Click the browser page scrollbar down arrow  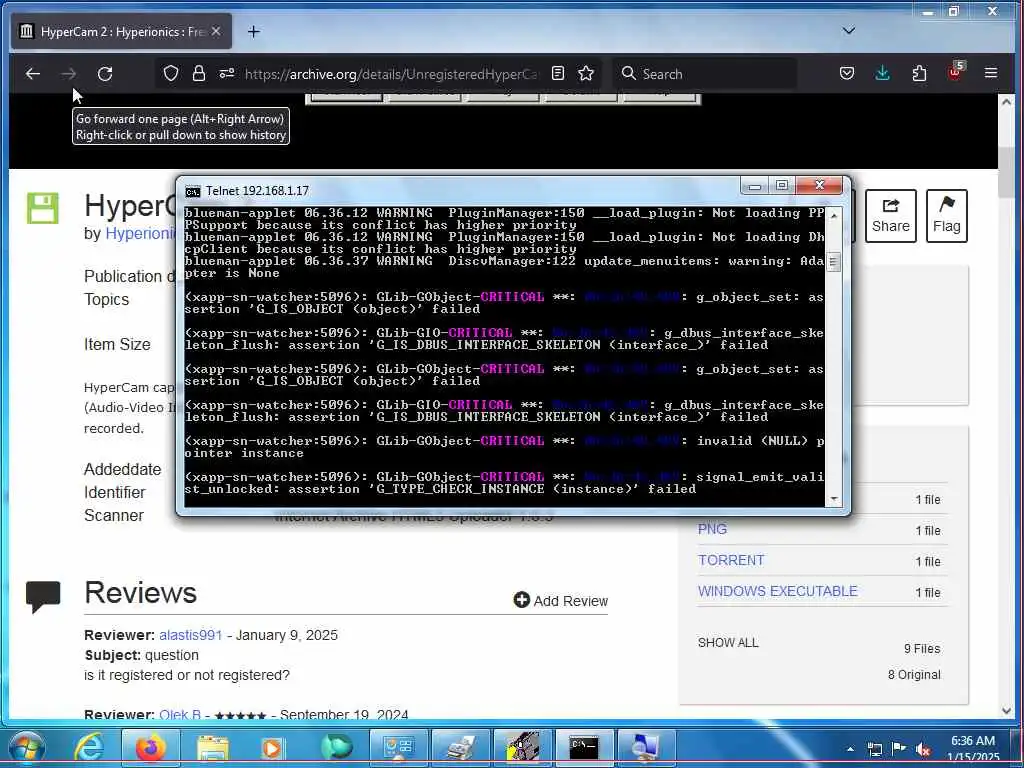pos(1006,711)
